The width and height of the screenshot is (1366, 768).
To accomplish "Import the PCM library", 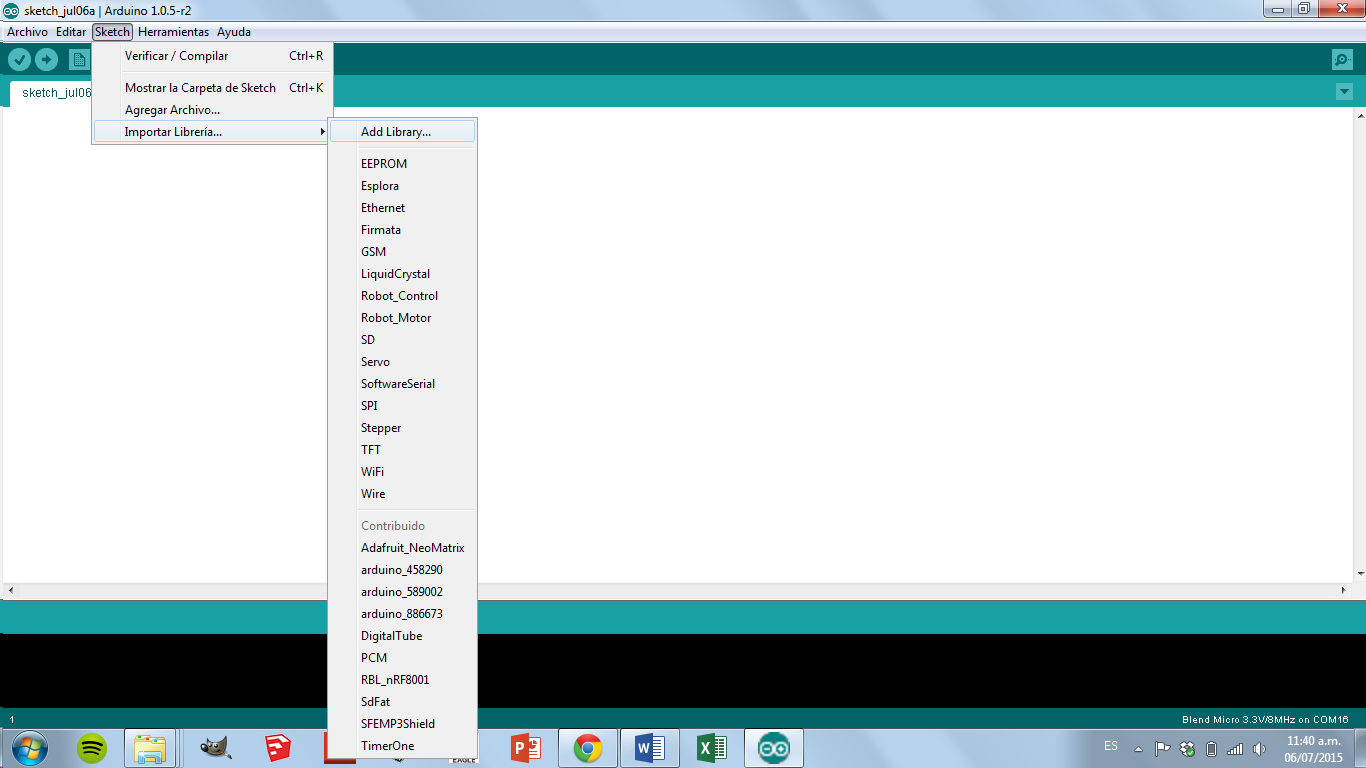I will pyautogui.click(x=403, y=658).
